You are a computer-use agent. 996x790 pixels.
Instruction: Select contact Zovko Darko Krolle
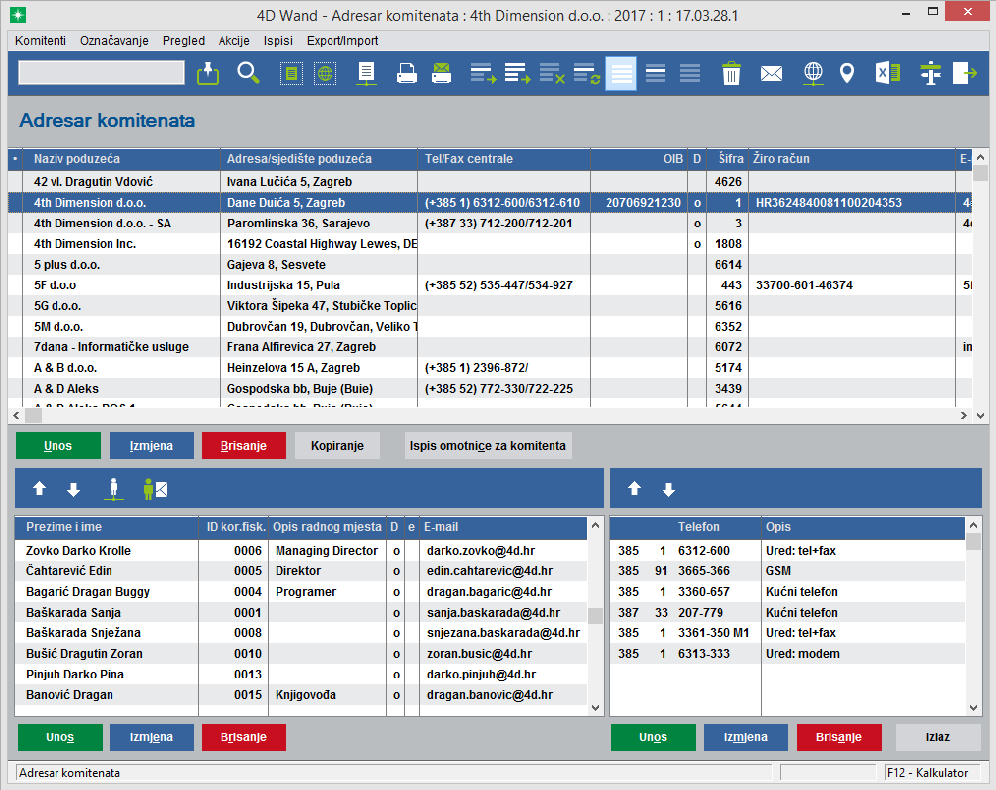(x=301, y=551)
